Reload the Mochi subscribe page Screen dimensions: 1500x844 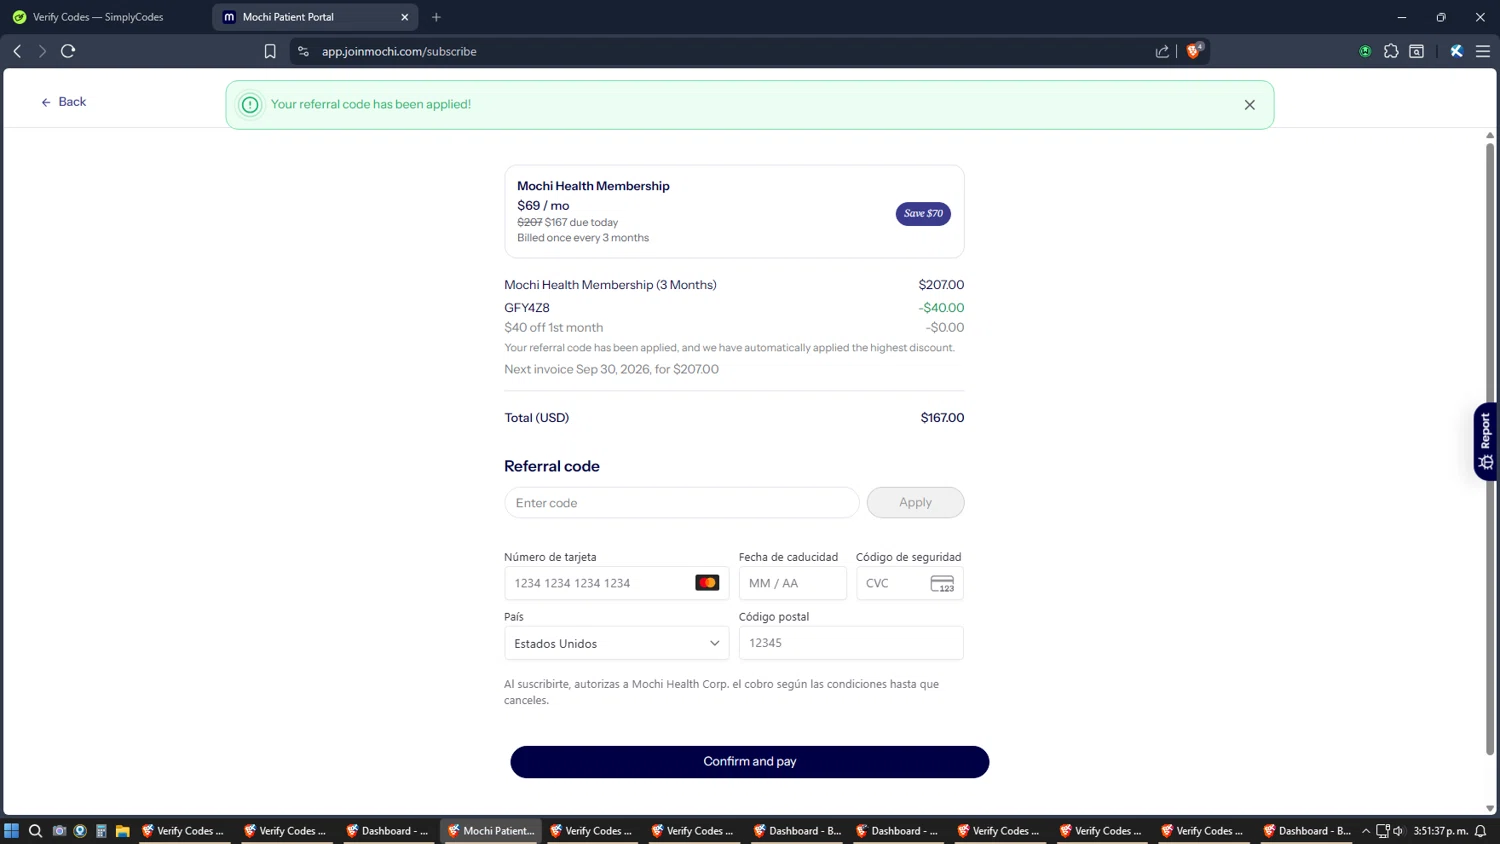(68, 51)
